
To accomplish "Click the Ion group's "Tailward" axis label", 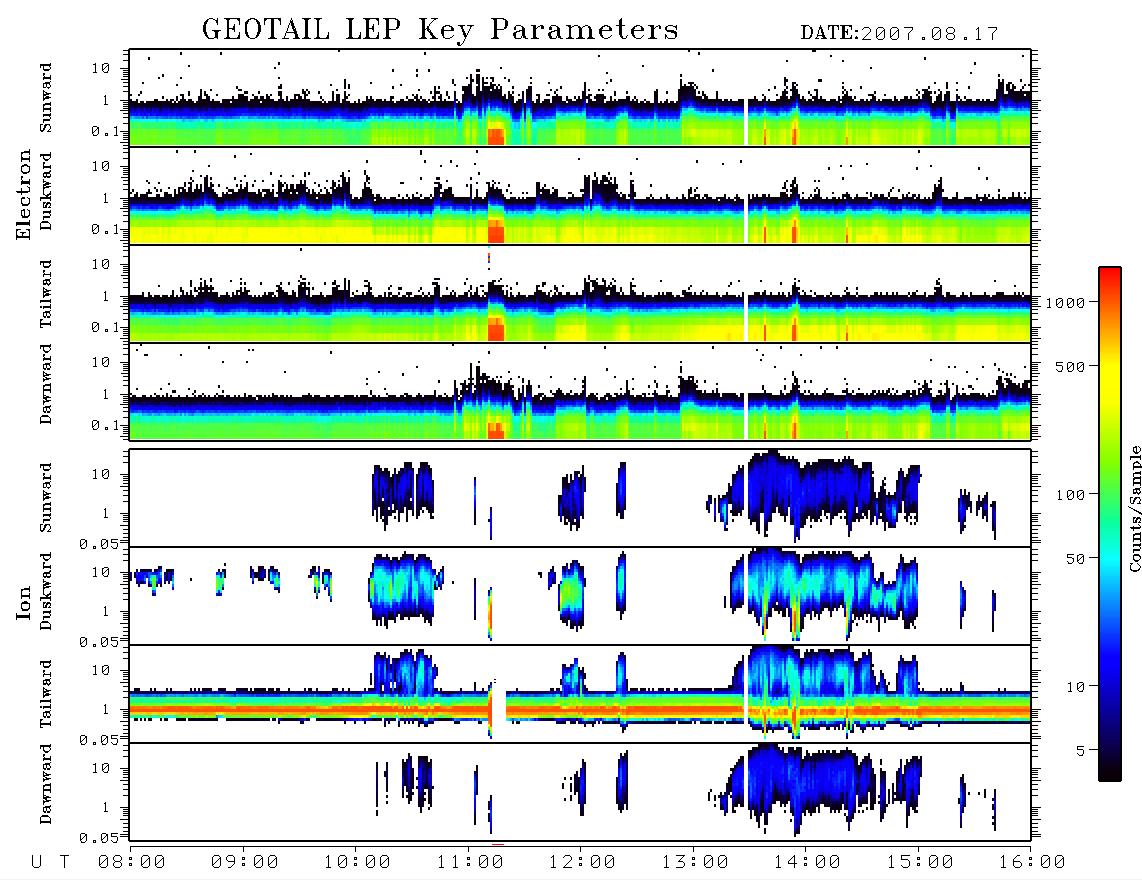I will [x=46, y=694].
